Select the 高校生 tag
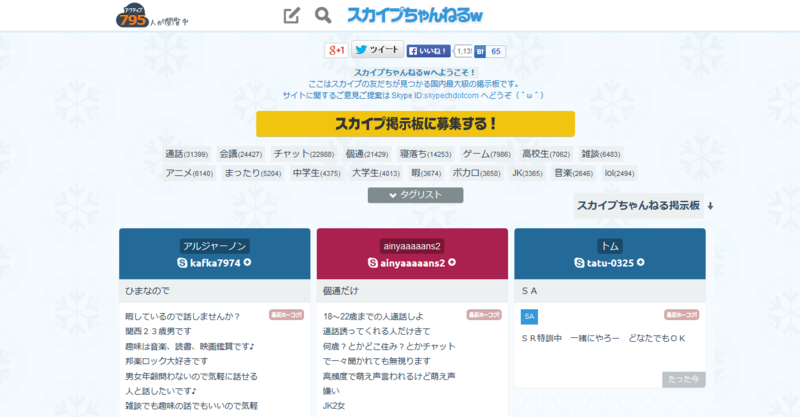Screen dimensions: 800x417 coord(546,154)
